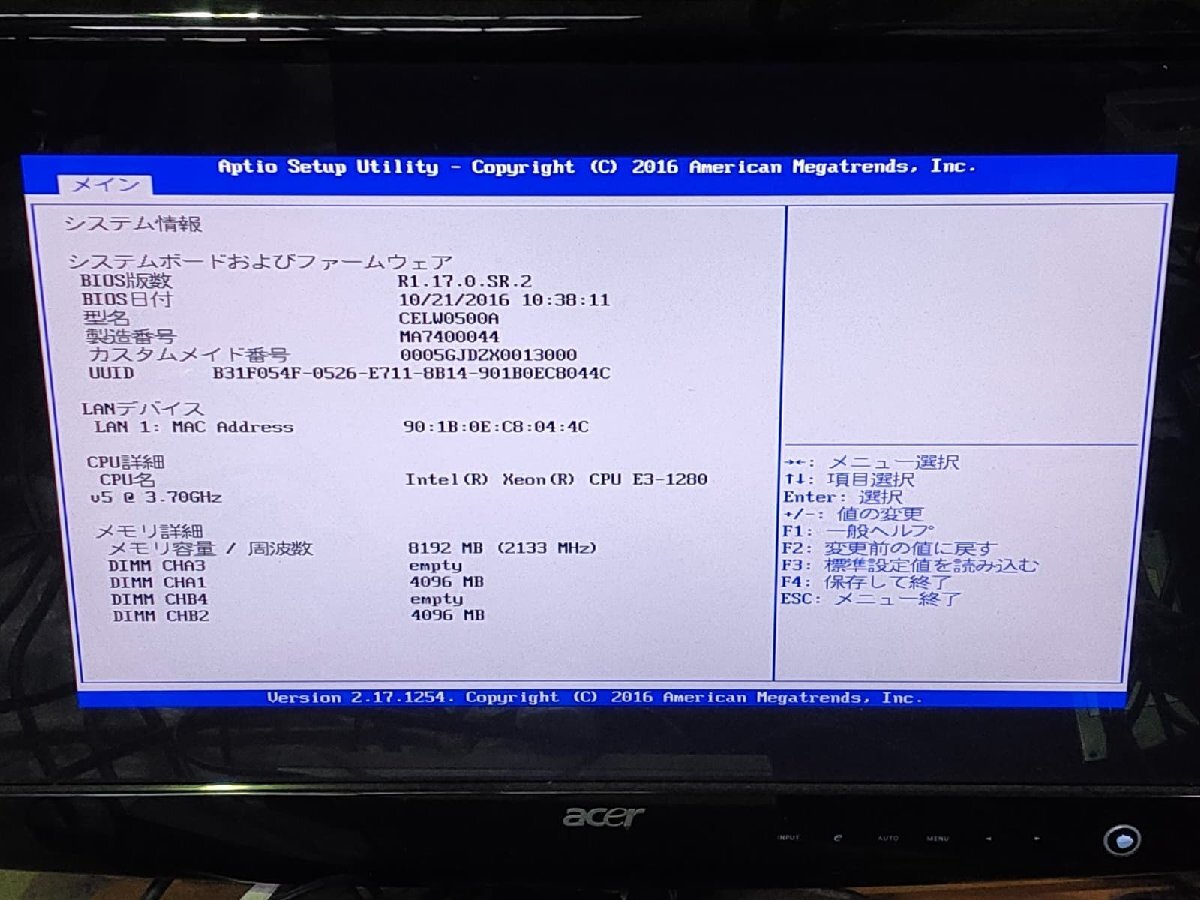
Task: Click the カスタムメイド番号 label
Action: pos(189,355)
